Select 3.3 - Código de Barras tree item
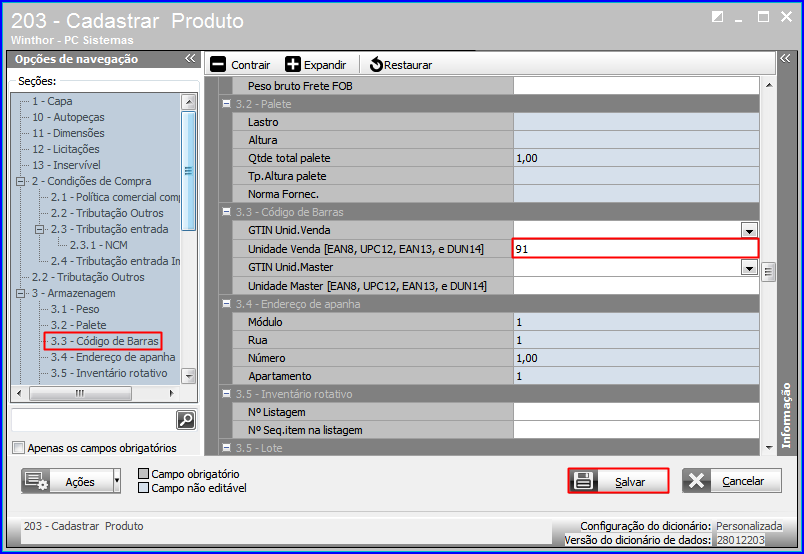 [105, 341]
